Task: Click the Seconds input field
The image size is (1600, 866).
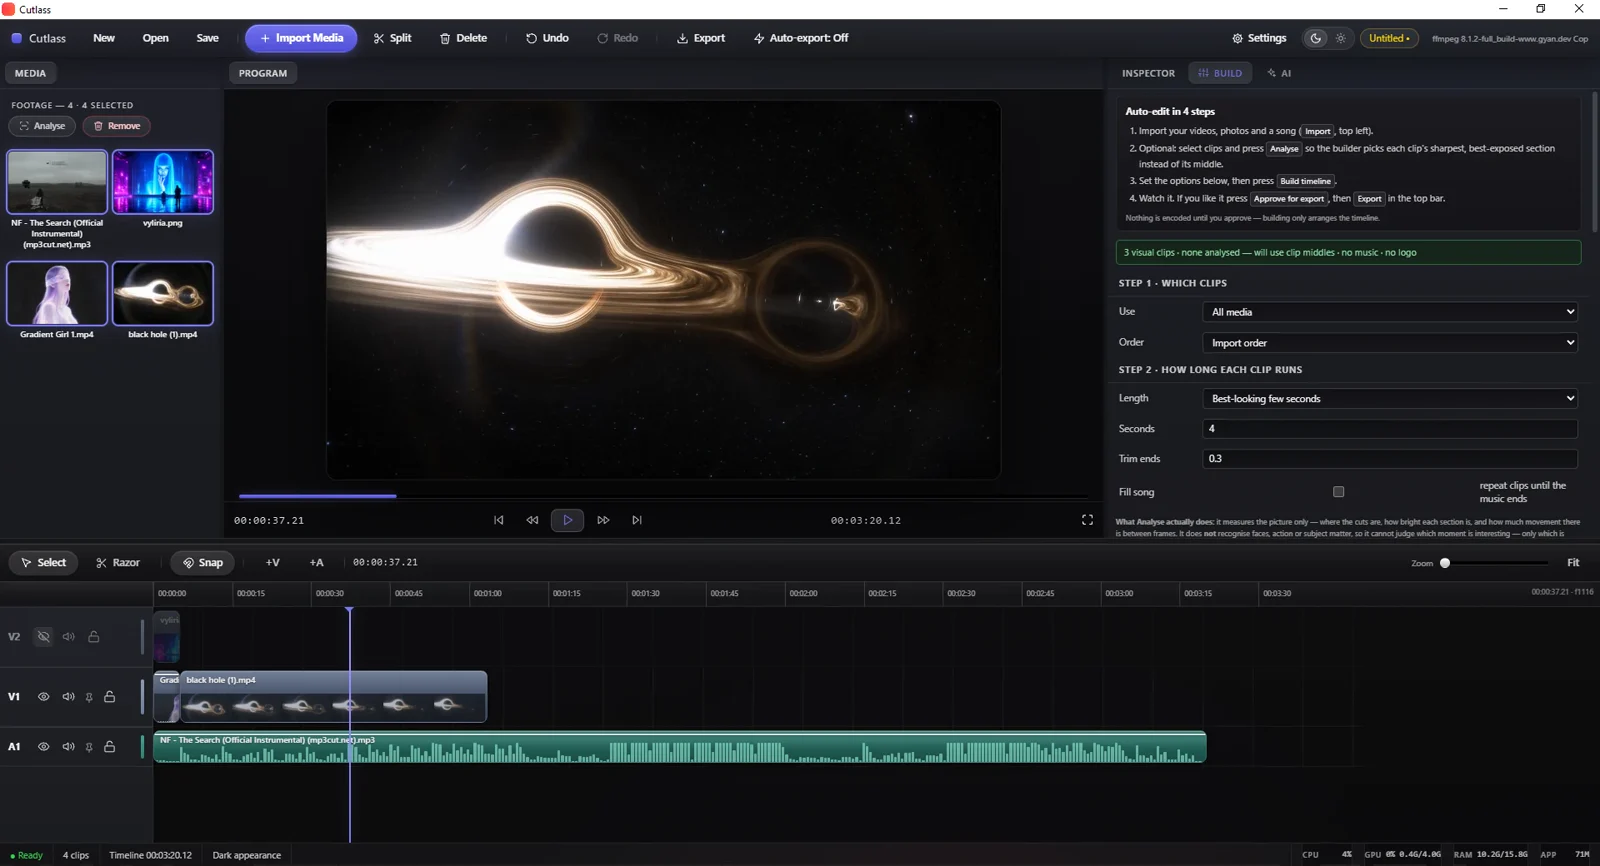Action: point(1390,429)
